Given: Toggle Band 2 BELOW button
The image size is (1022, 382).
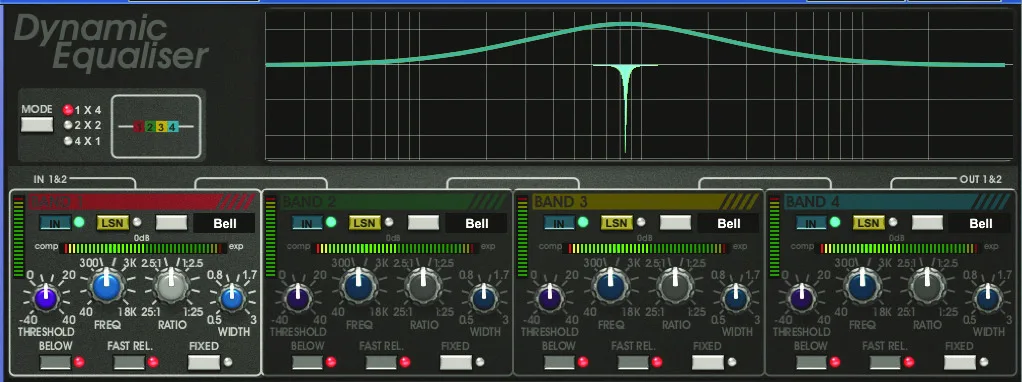Looking at the screenshot, I should [x=308, y=362].
